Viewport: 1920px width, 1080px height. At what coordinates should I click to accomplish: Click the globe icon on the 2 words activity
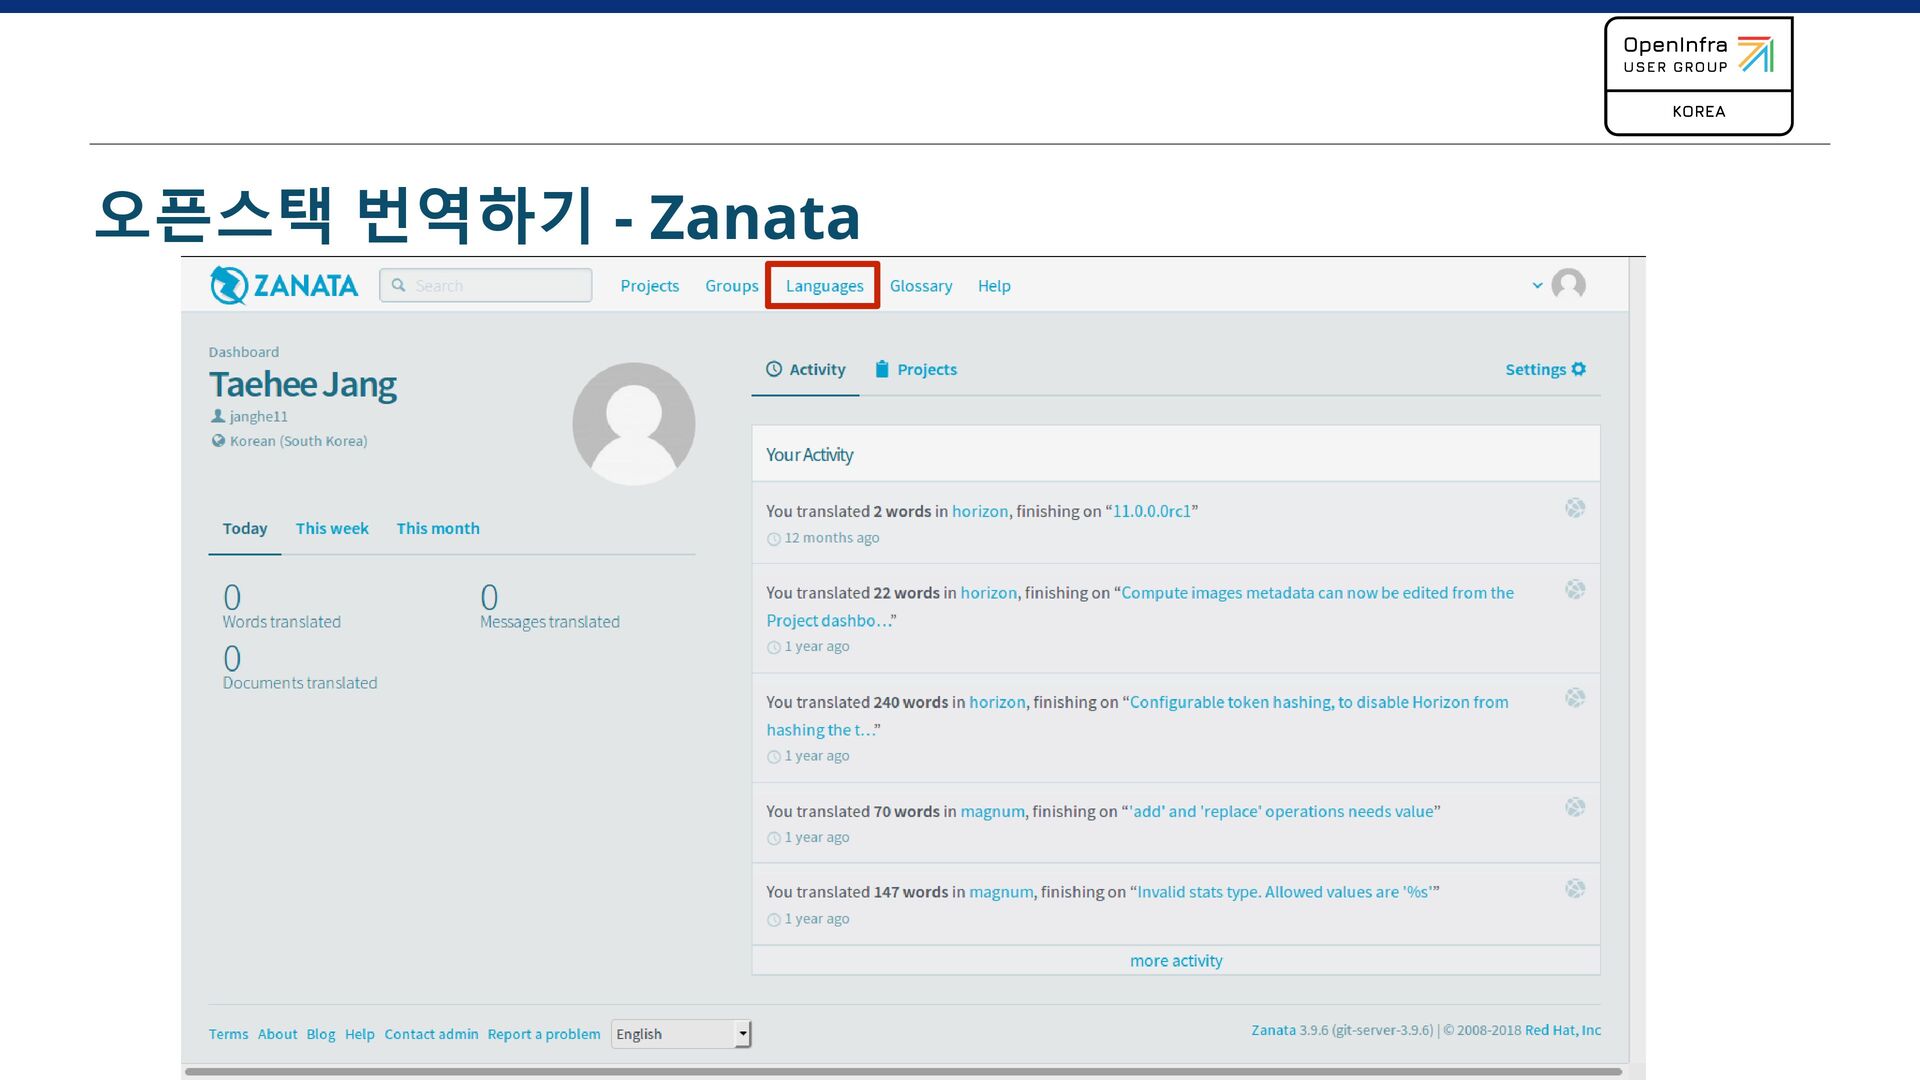point(1575,508)
